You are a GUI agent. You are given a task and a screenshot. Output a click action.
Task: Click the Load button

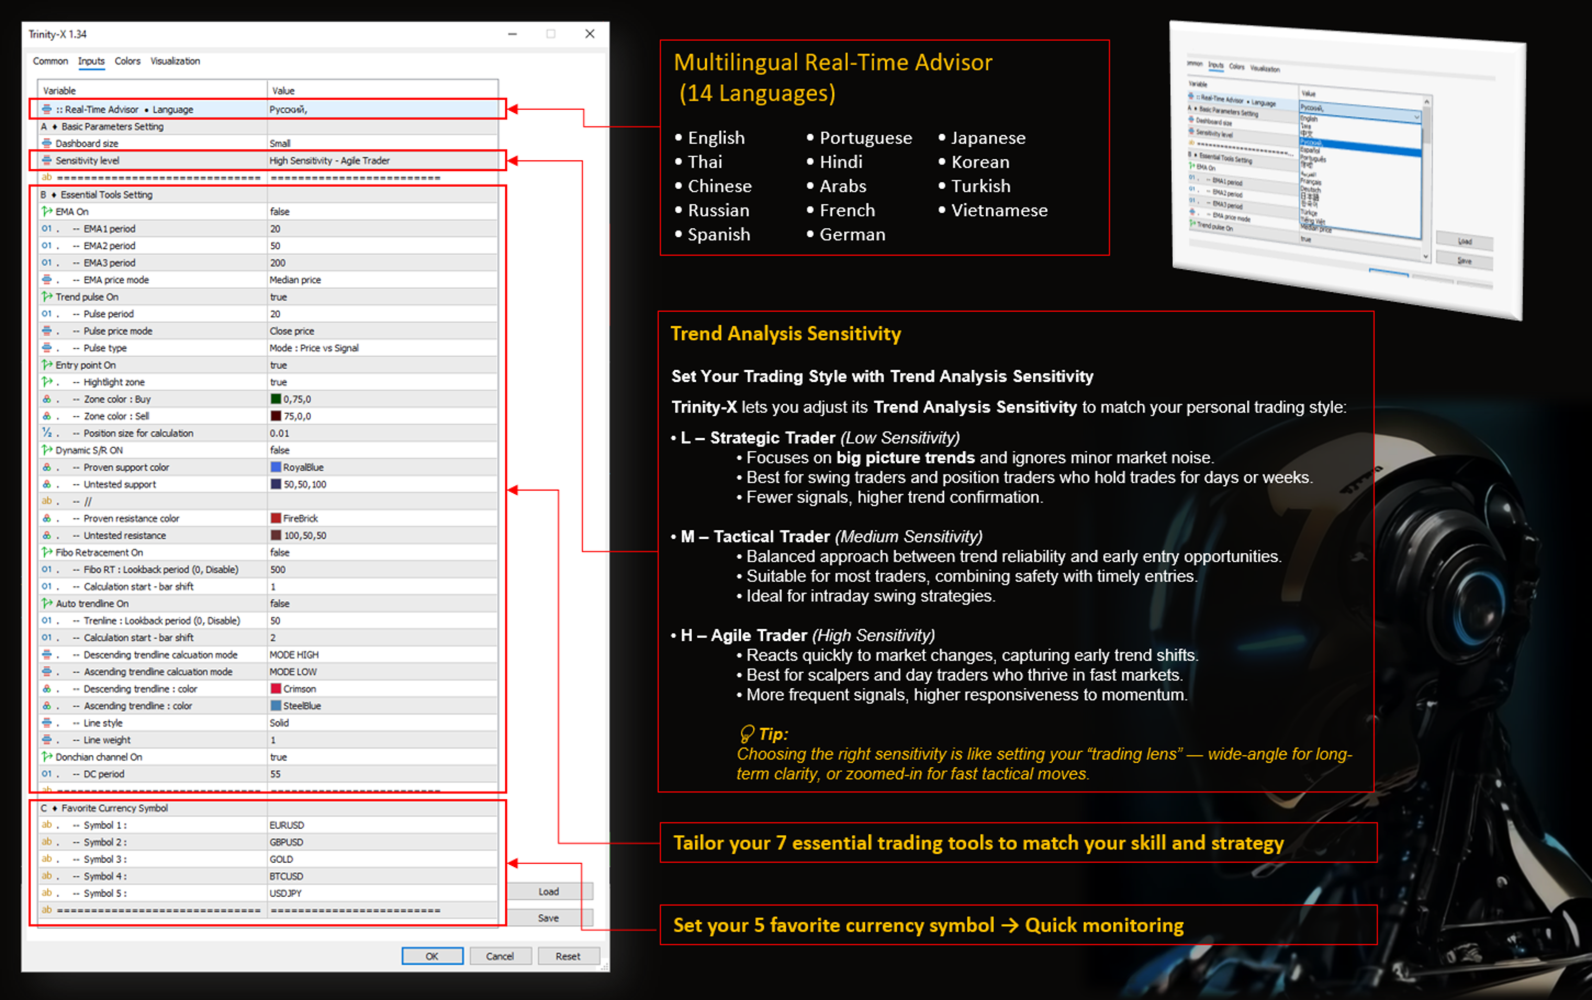tap(549, 891)
